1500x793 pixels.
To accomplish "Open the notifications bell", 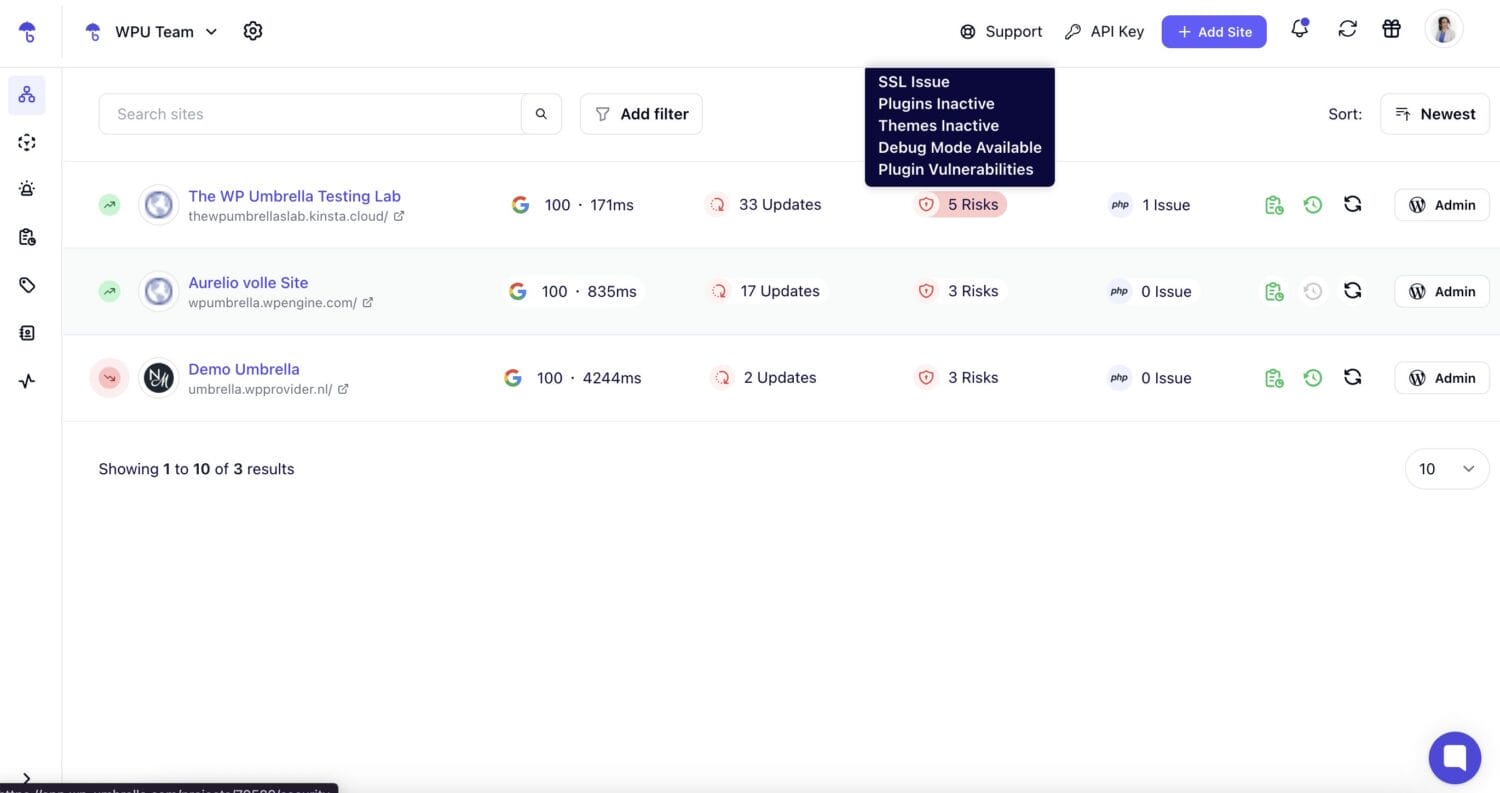I will pyautogui.click(x=1299, y=29).
